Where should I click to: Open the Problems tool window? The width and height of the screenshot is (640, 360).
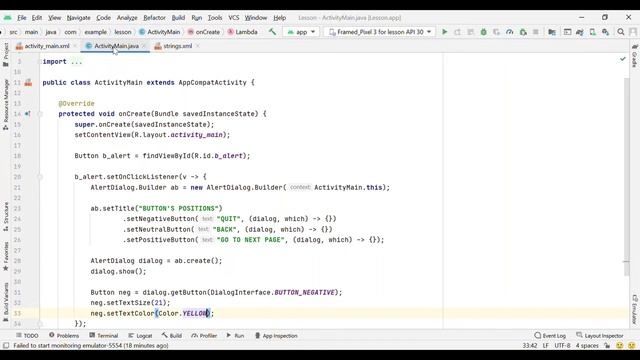pos(64,336)
